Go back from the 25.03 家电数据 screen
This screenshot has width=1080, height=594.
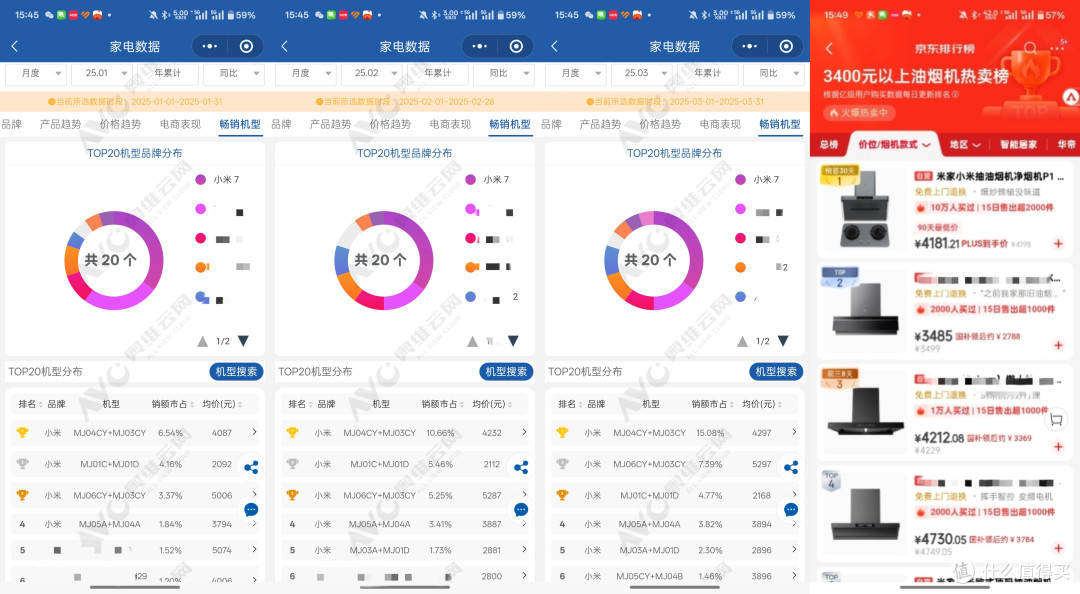pyautogui.click(x=554, y=46)
